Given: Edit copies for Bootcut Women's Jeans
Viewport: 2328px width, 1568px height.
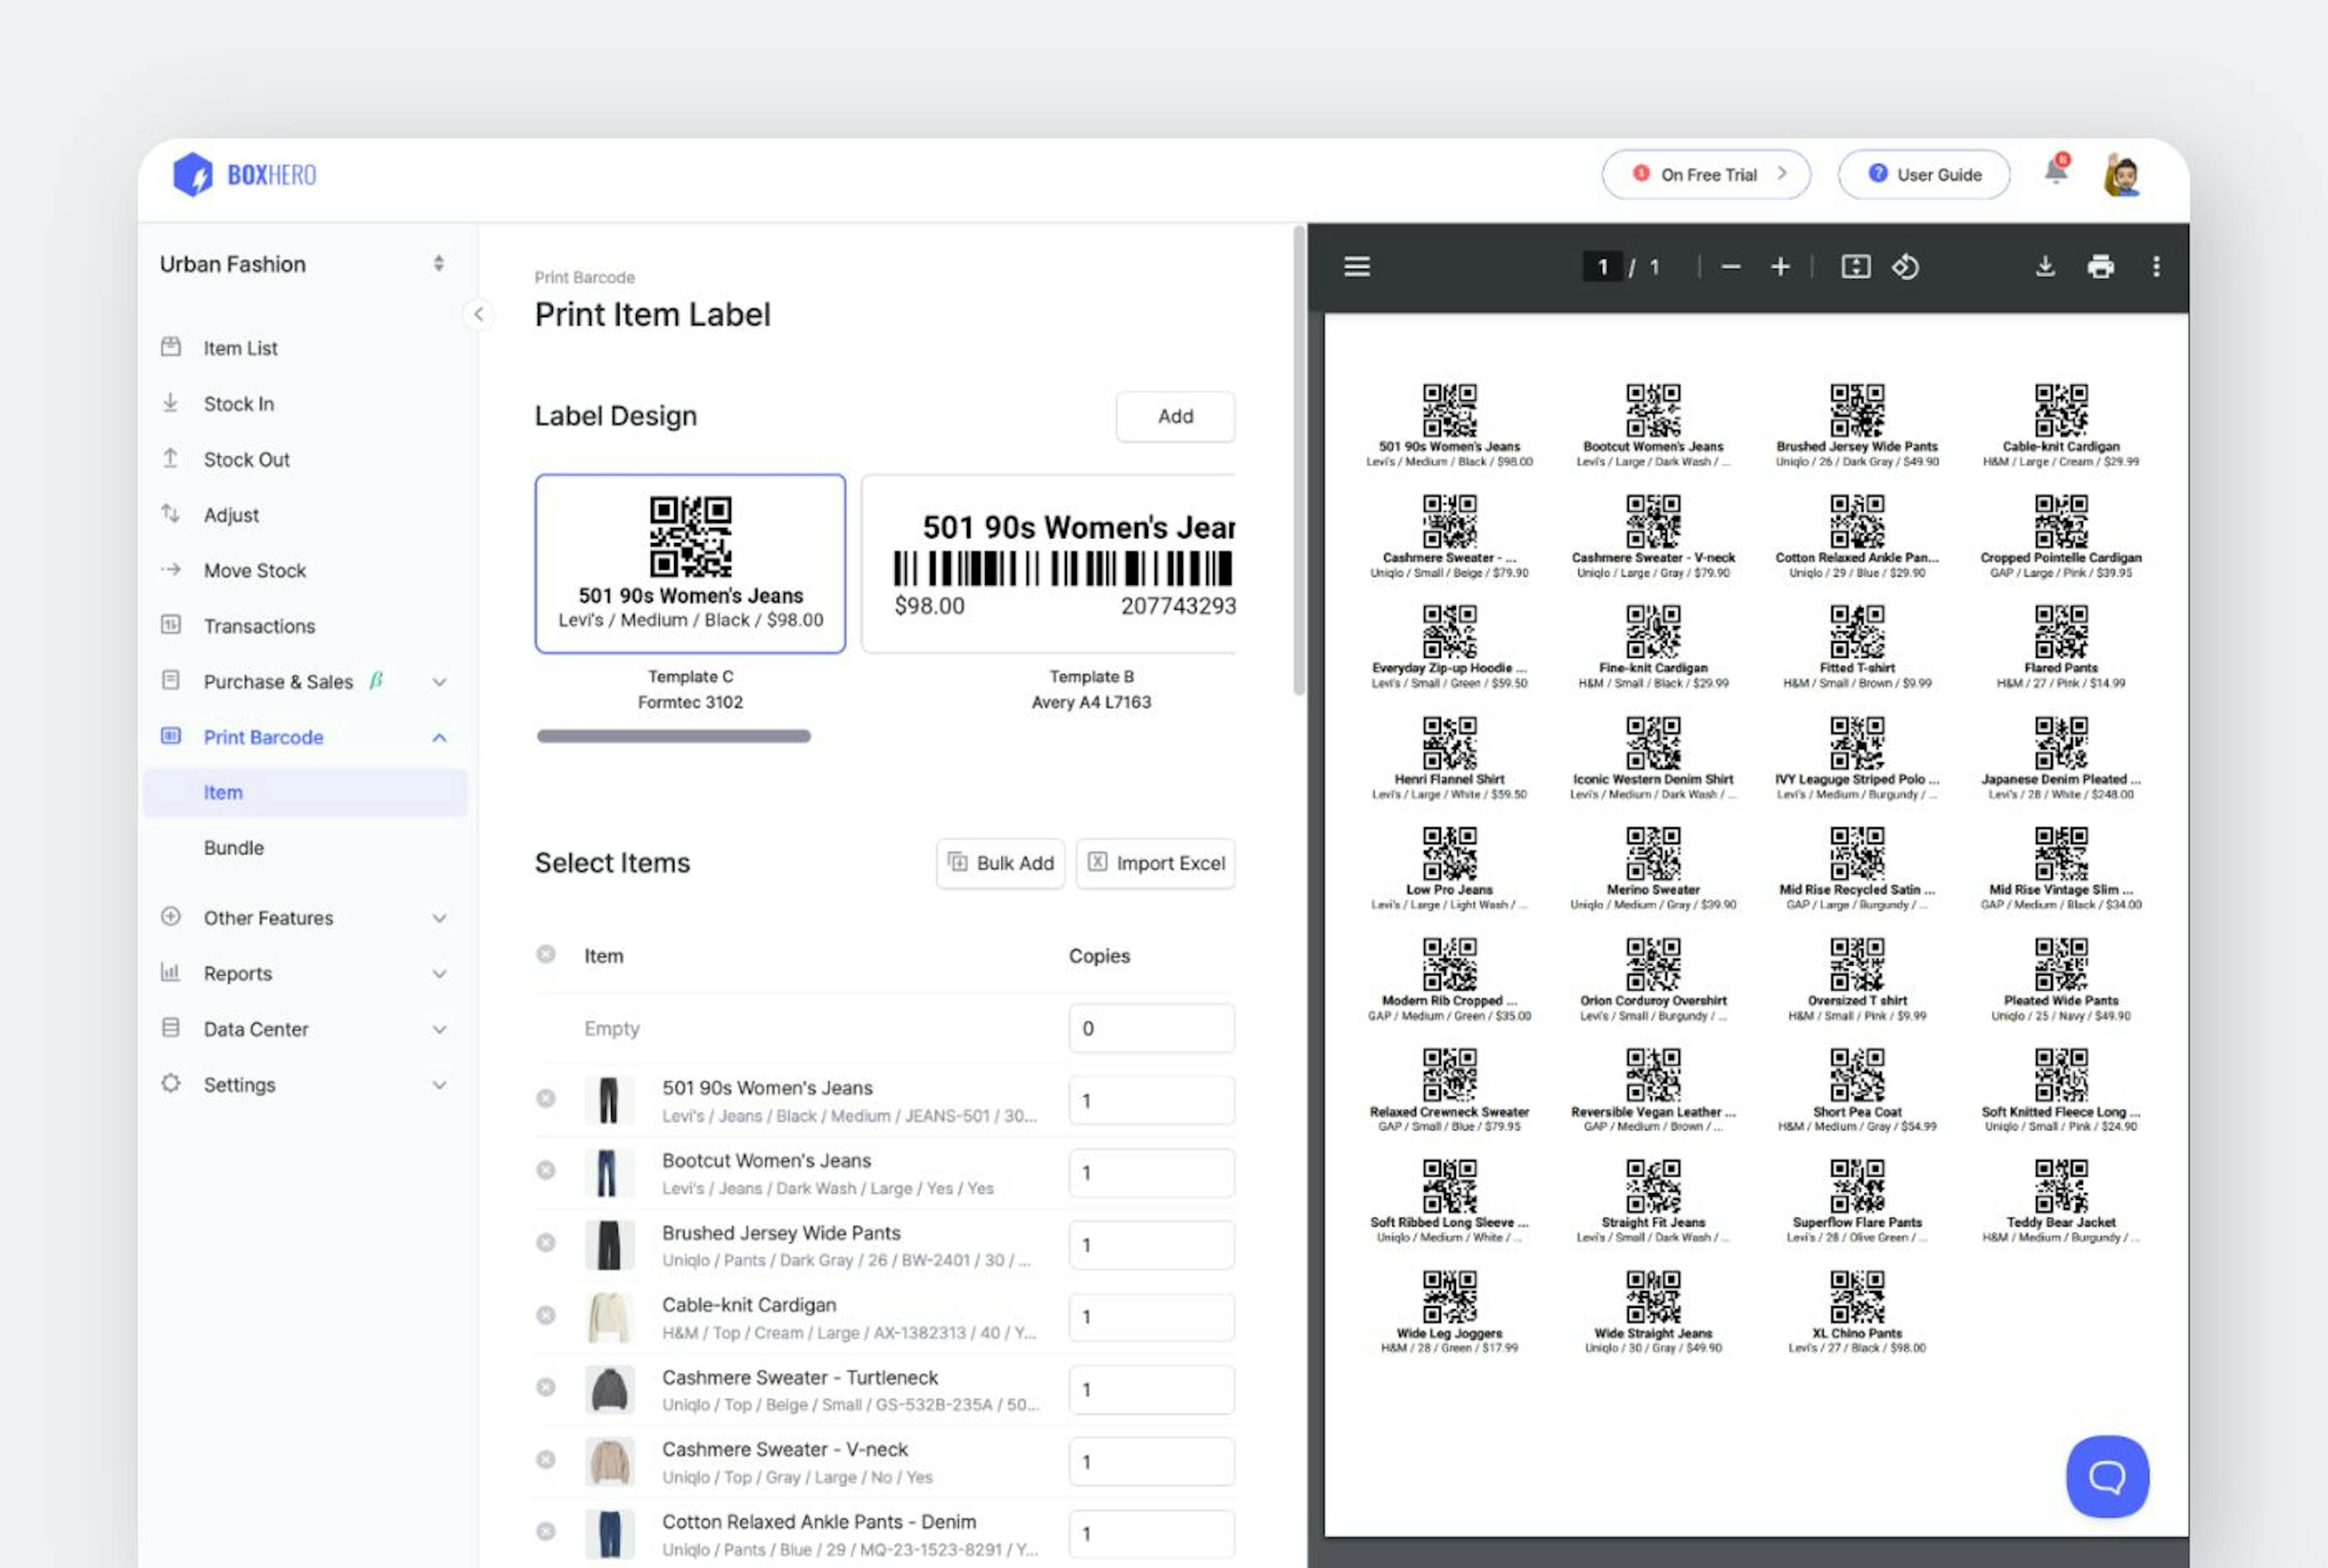Looking at the screenshot, I should tap(1151, 1173).
